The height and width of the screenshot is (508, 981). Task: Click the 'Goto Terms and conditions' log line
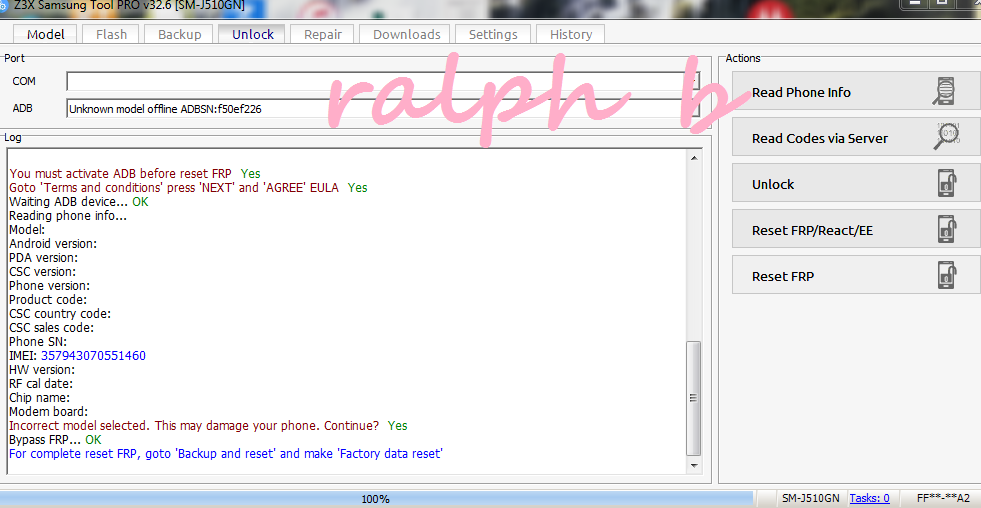point(188,188)
